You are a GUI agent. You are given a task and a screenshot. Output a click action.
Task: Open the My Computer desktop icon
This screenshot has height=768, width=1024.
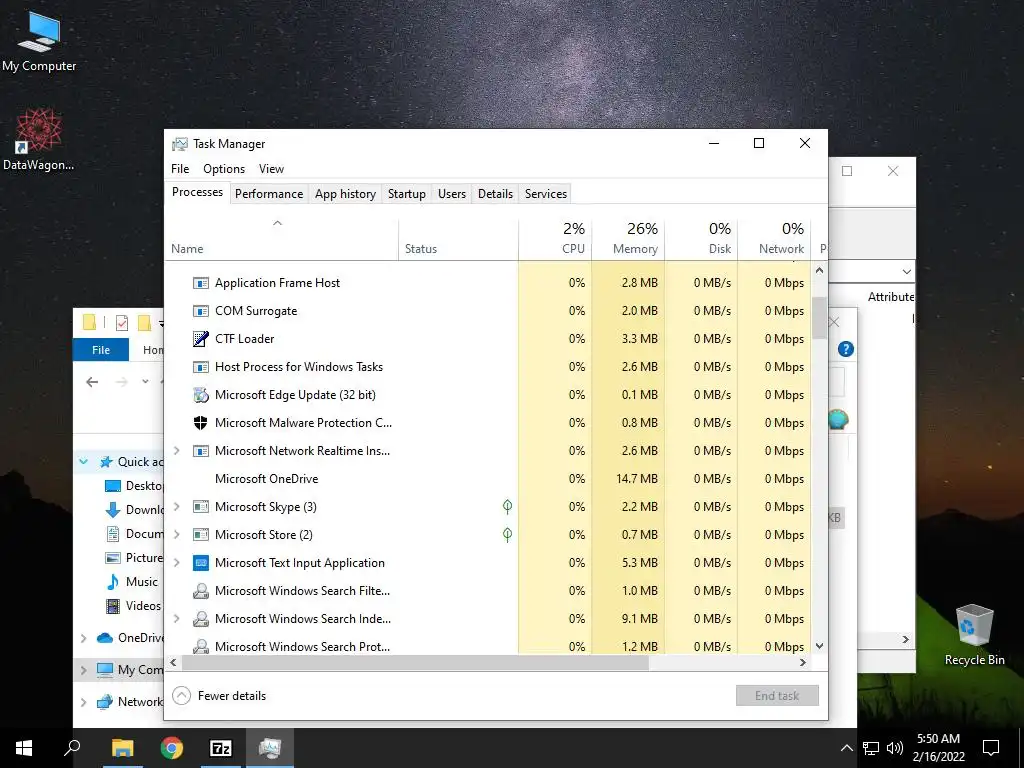(x=39, y=42)
